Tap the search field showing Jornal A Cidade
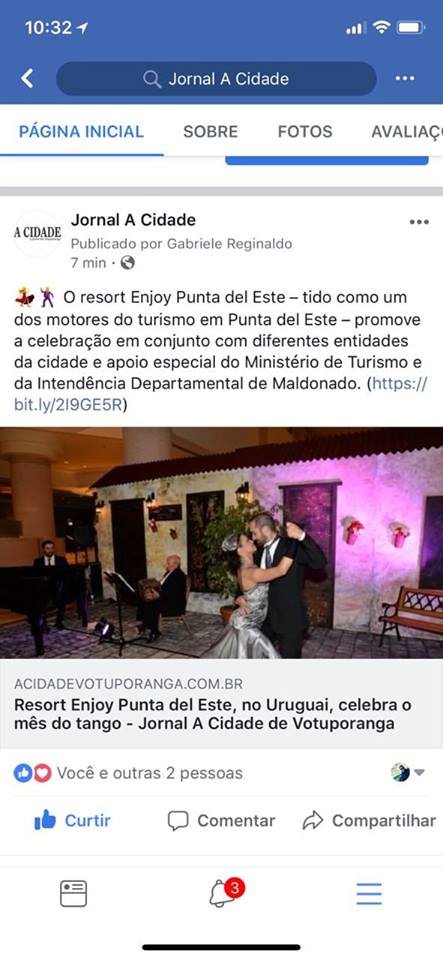 [x=216, y=78]
